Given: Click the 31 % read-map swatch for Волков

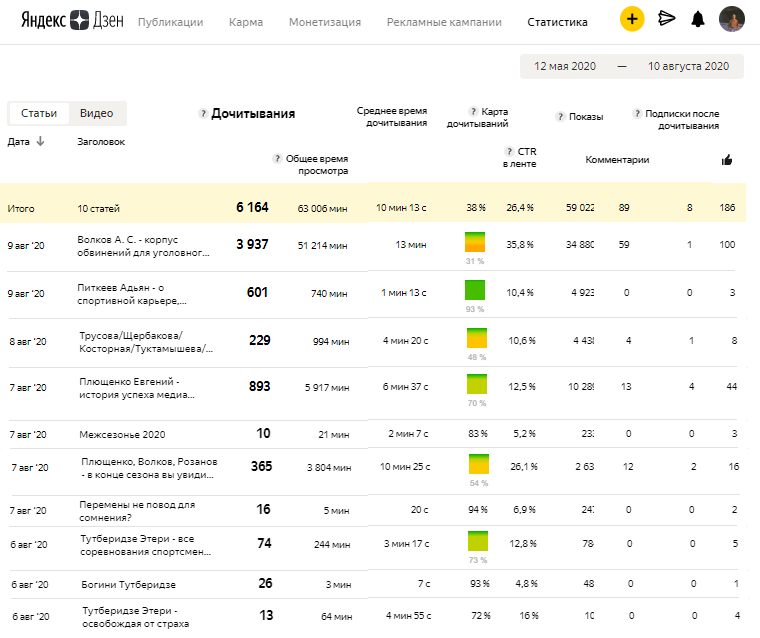Looking at the screenshot, I should pos(475,242).
